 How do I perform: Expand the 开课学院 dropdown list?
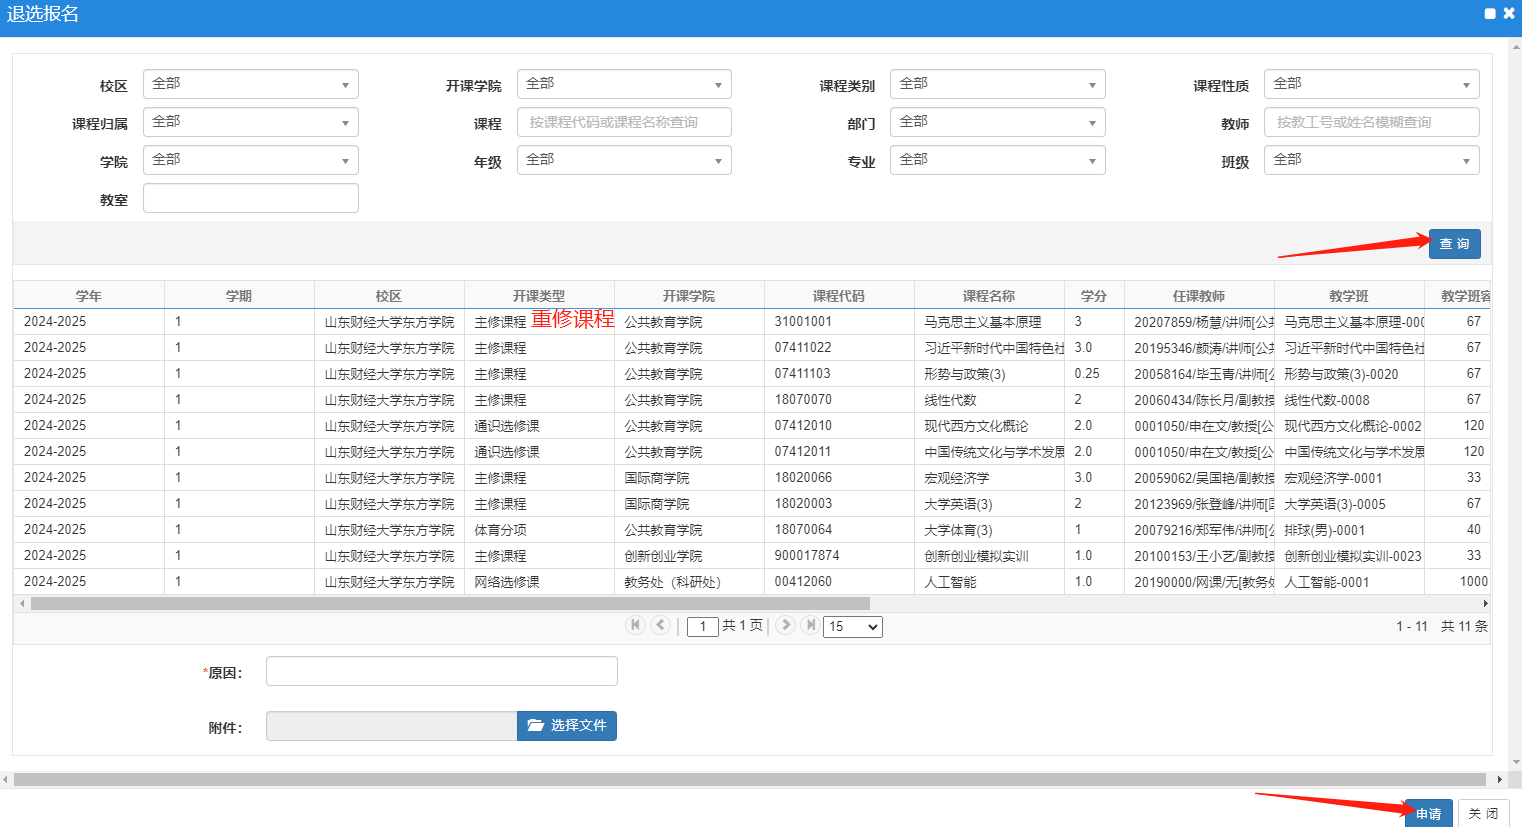point(624,84)
